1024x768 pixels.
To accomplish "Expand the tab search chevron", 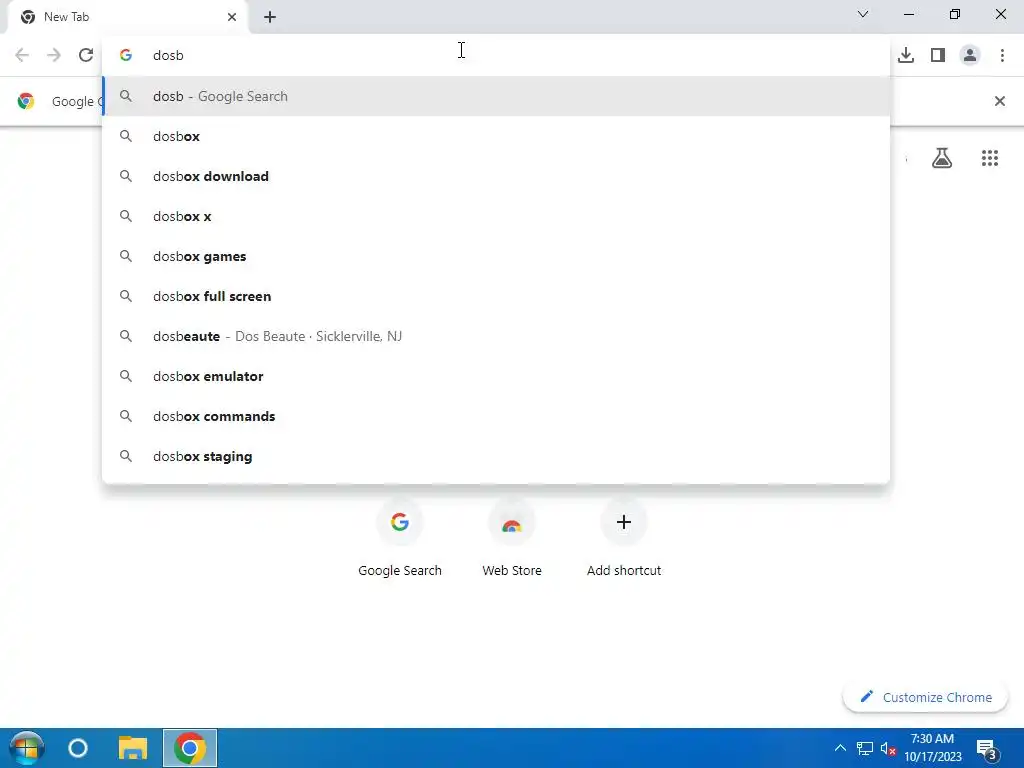I will tap(863, 14).
